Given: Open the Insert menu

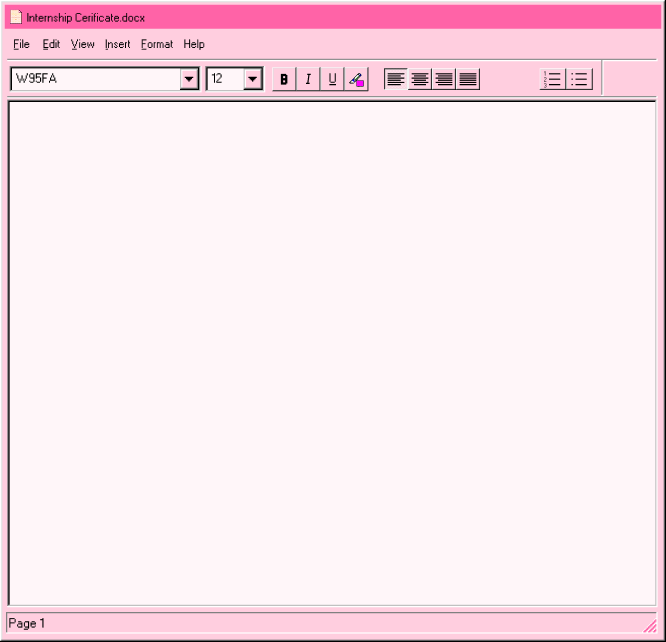Looking at the screenshot, I should coord(118,44).
